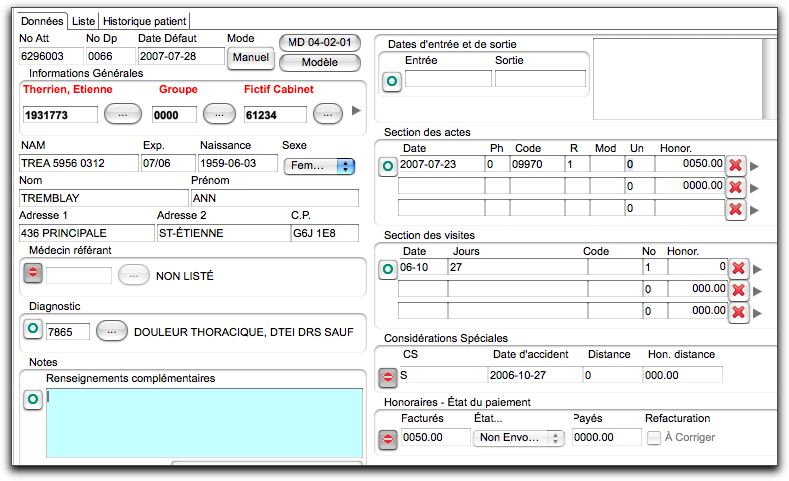This screenshot has height=481, width=789.
Task: Click the red X on the 2007-07-23 acte row
Action: (736, 165)
